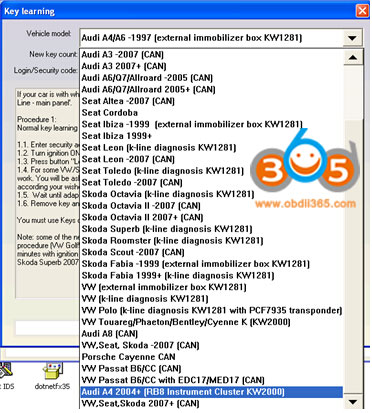
Task: Close the Key learning dialog
Action: click(x=362, y=11)
